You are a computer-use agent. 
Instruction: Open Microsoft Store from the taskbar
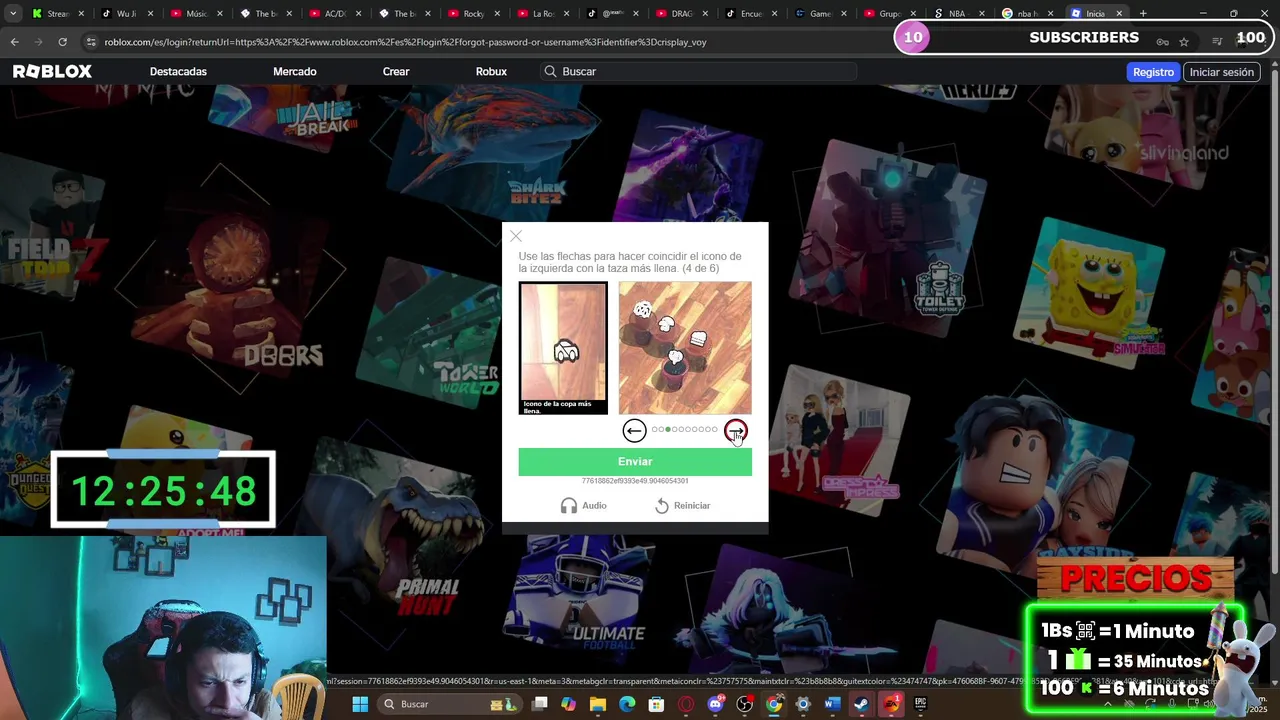click(656, 704)
